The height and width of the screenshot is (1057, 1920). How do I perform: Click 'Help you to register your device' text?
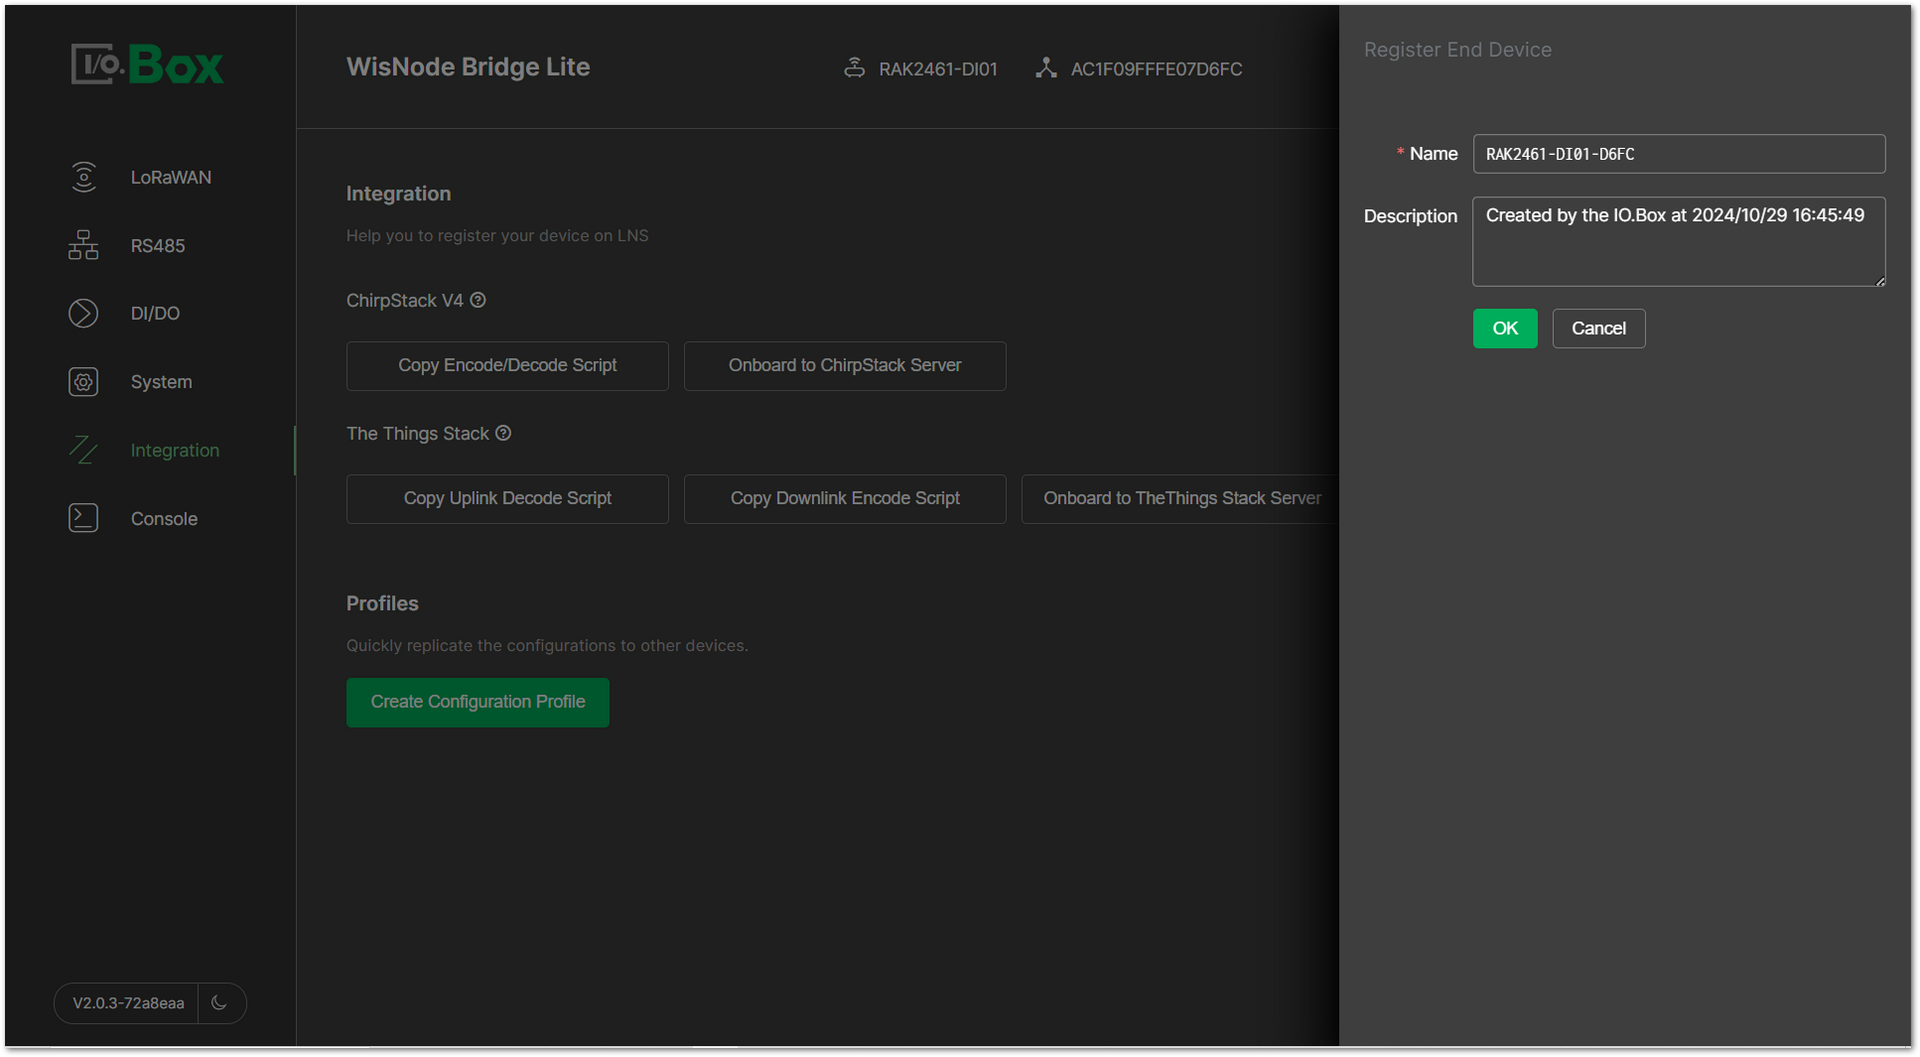click(497, 236)
